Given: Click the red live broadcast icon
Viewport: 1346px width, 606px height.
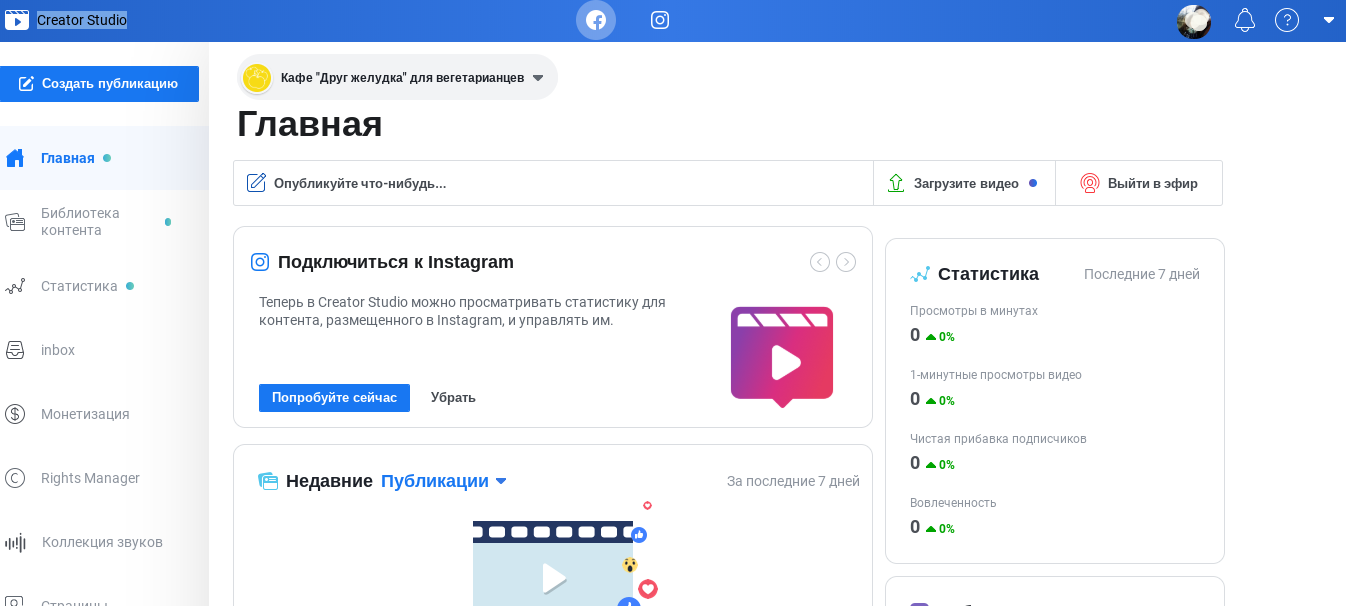Looking at the screenshot, I should coord(1090,183).
